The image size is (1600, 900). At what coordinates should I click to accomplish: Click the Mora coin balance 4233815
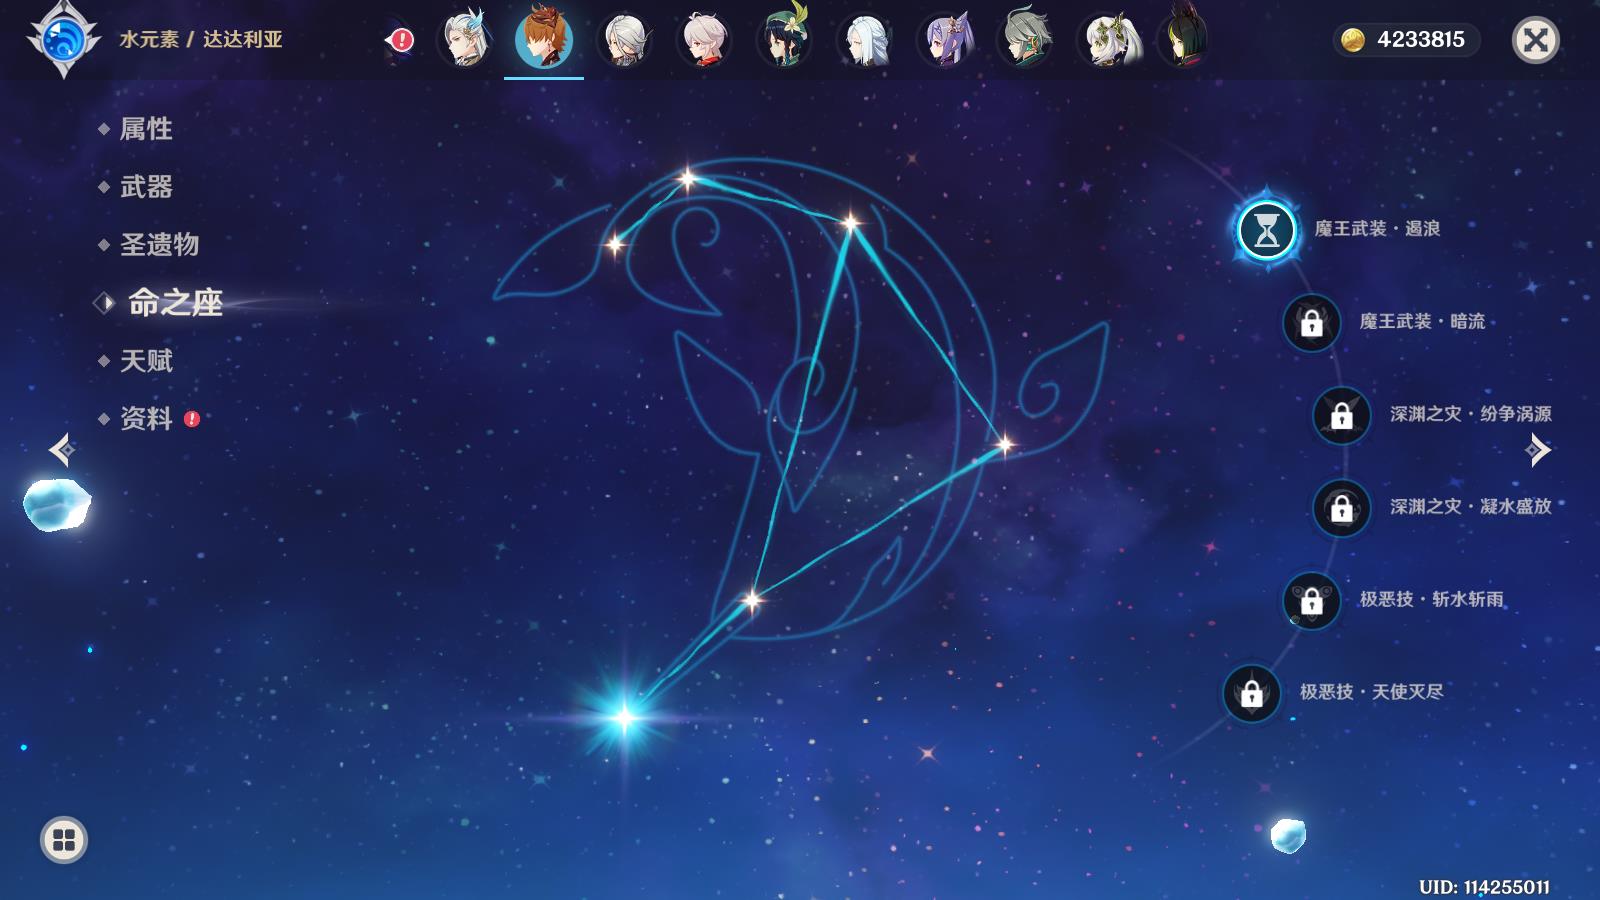tap(1407, 40)
